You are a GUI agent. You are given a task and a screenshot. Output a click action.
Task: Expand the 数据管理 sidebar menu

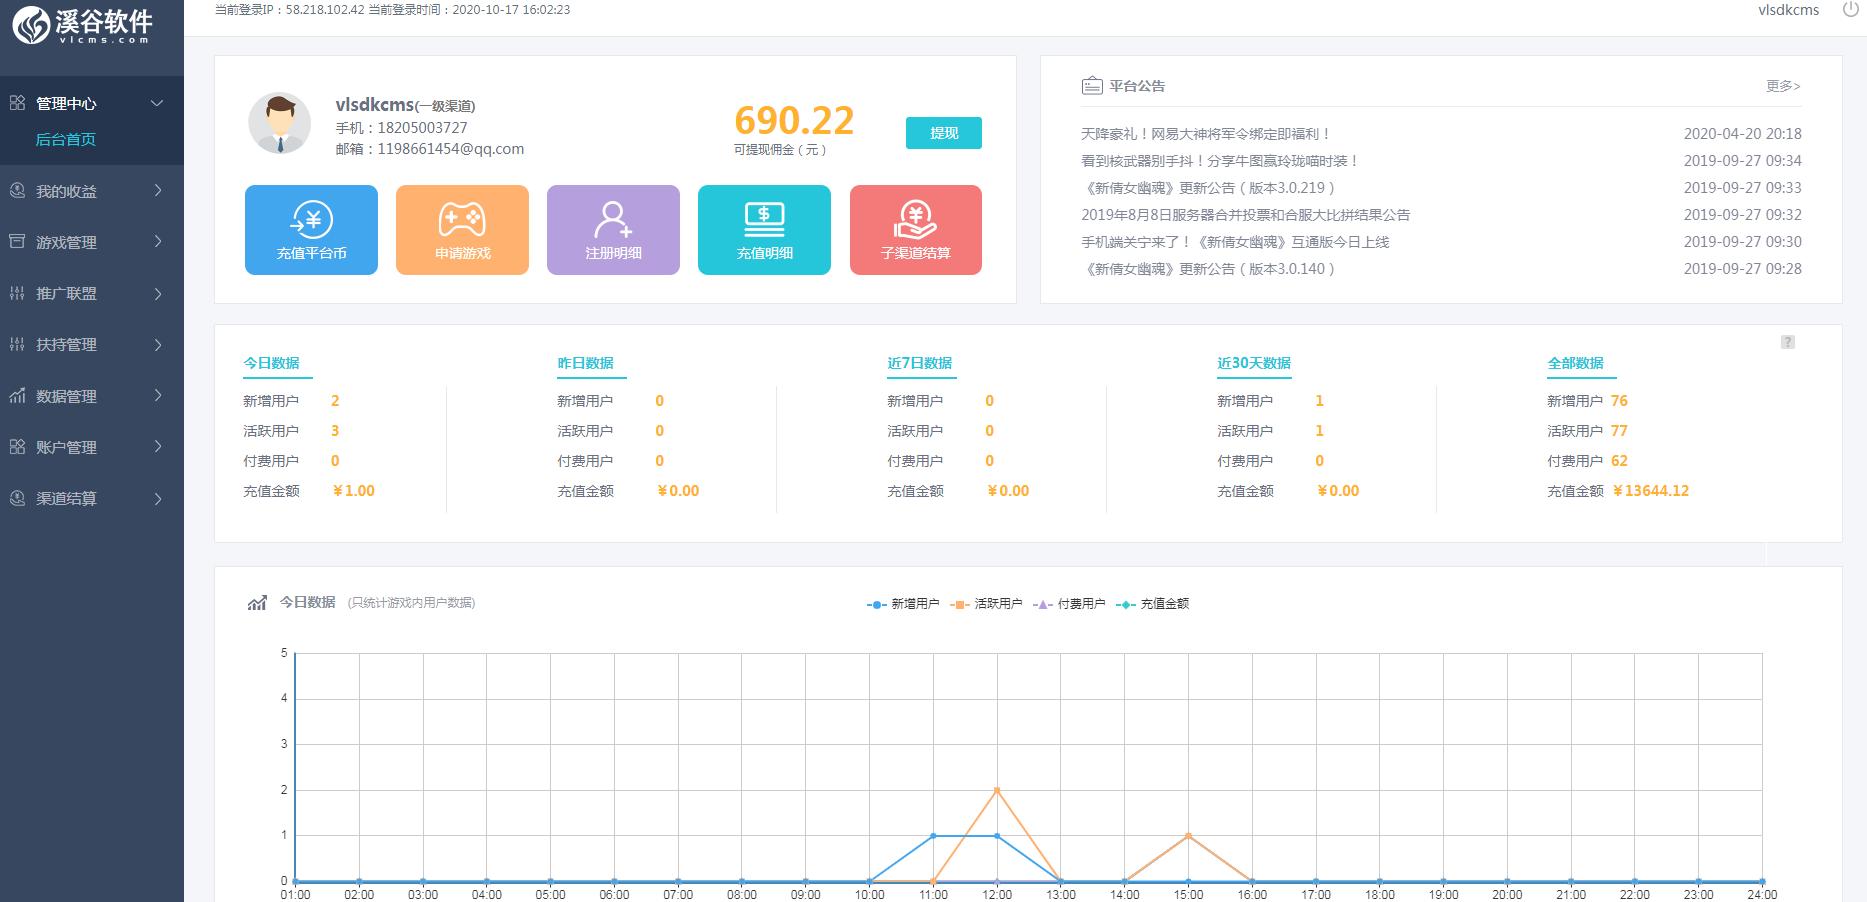(92, 396)
